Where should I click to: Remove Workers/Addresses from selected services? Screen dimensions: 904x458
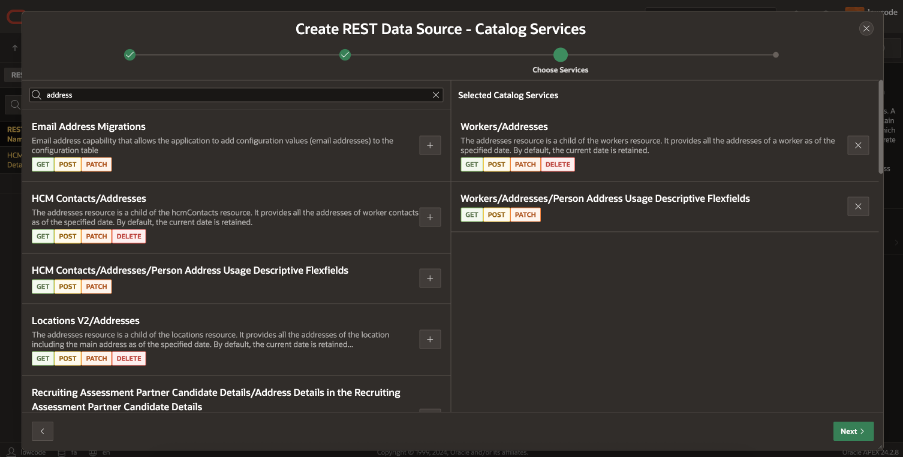click(857, 146)
